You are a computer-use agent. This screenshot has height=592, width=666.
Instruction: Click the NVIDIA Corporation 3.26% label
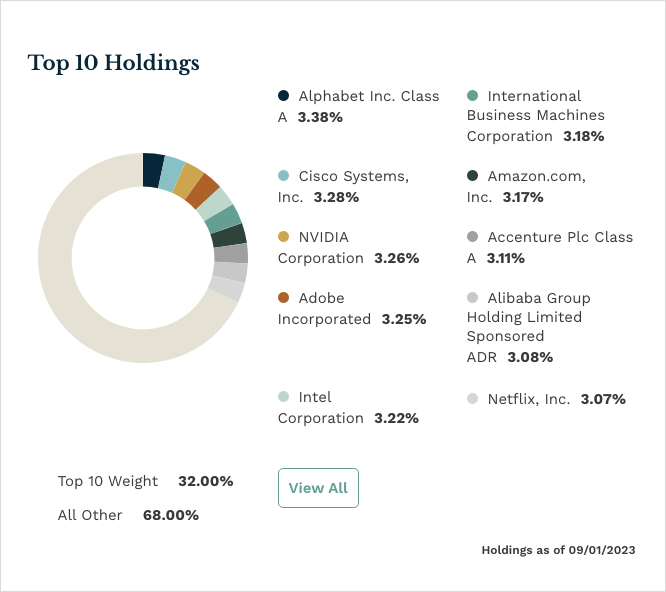(x=348, y=248)
